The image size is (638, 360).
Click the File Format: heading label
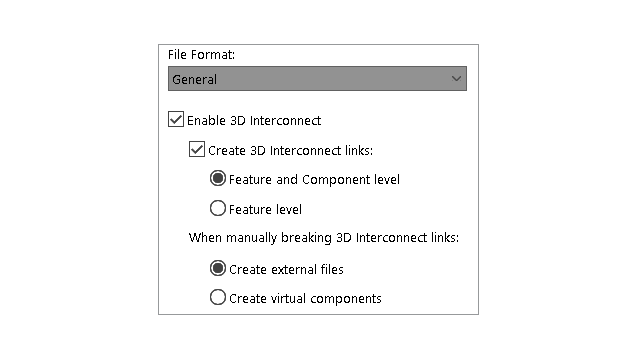coord(201,55)
